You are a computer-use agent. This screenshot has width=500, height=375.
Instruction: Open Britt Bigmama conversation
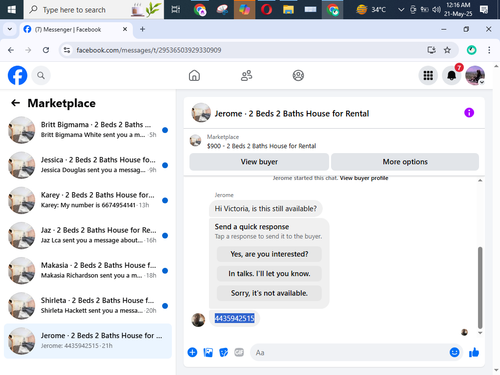point(88,130)
